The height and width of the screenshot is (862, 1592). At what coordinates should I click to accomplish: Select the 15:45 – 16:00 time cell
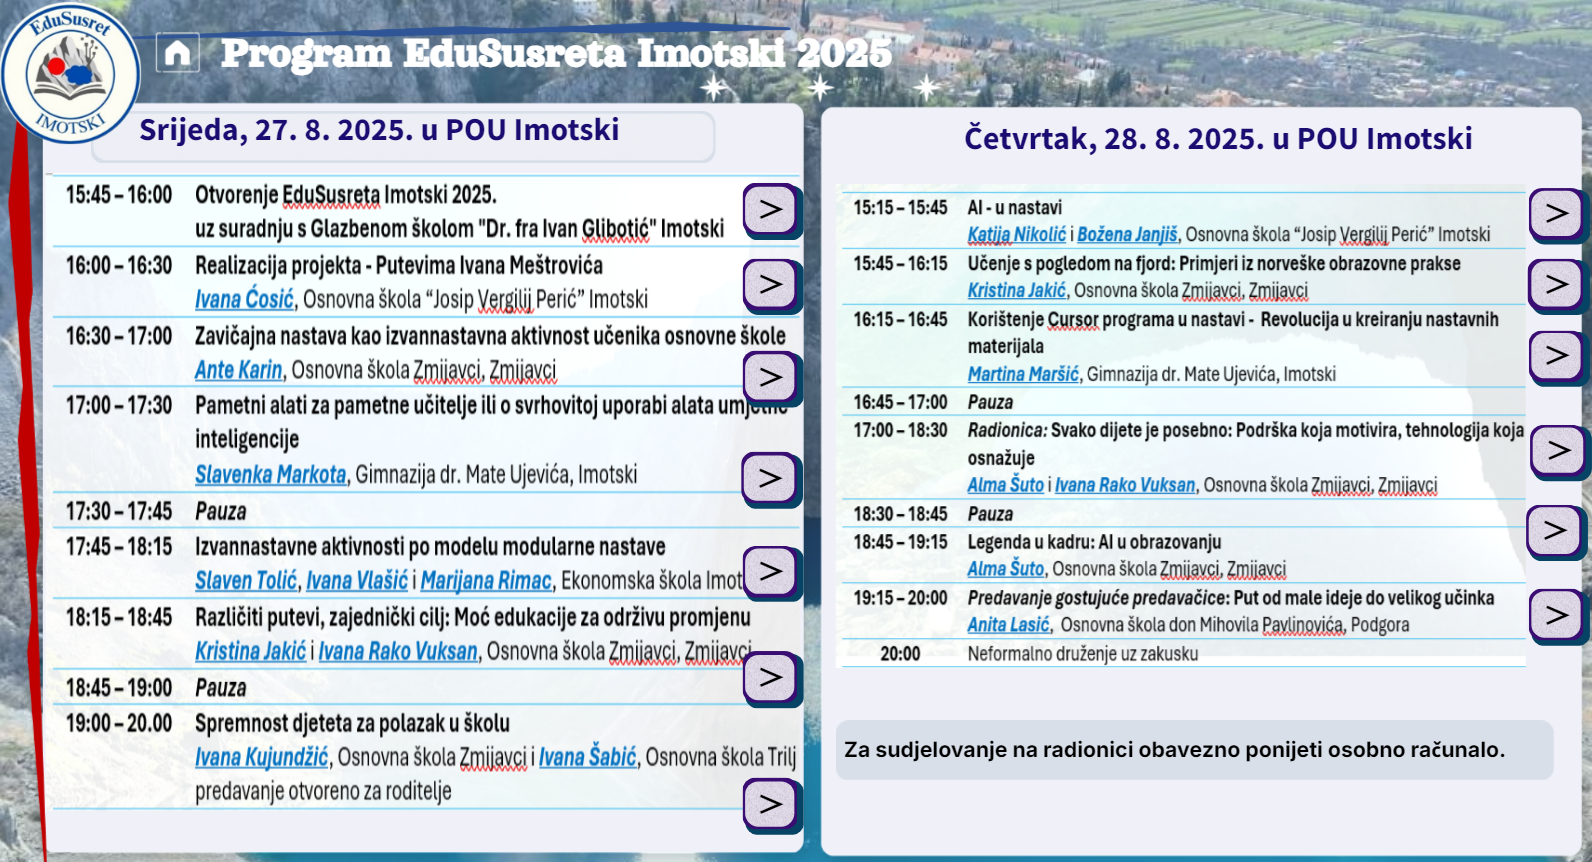[x=119, y=195]
